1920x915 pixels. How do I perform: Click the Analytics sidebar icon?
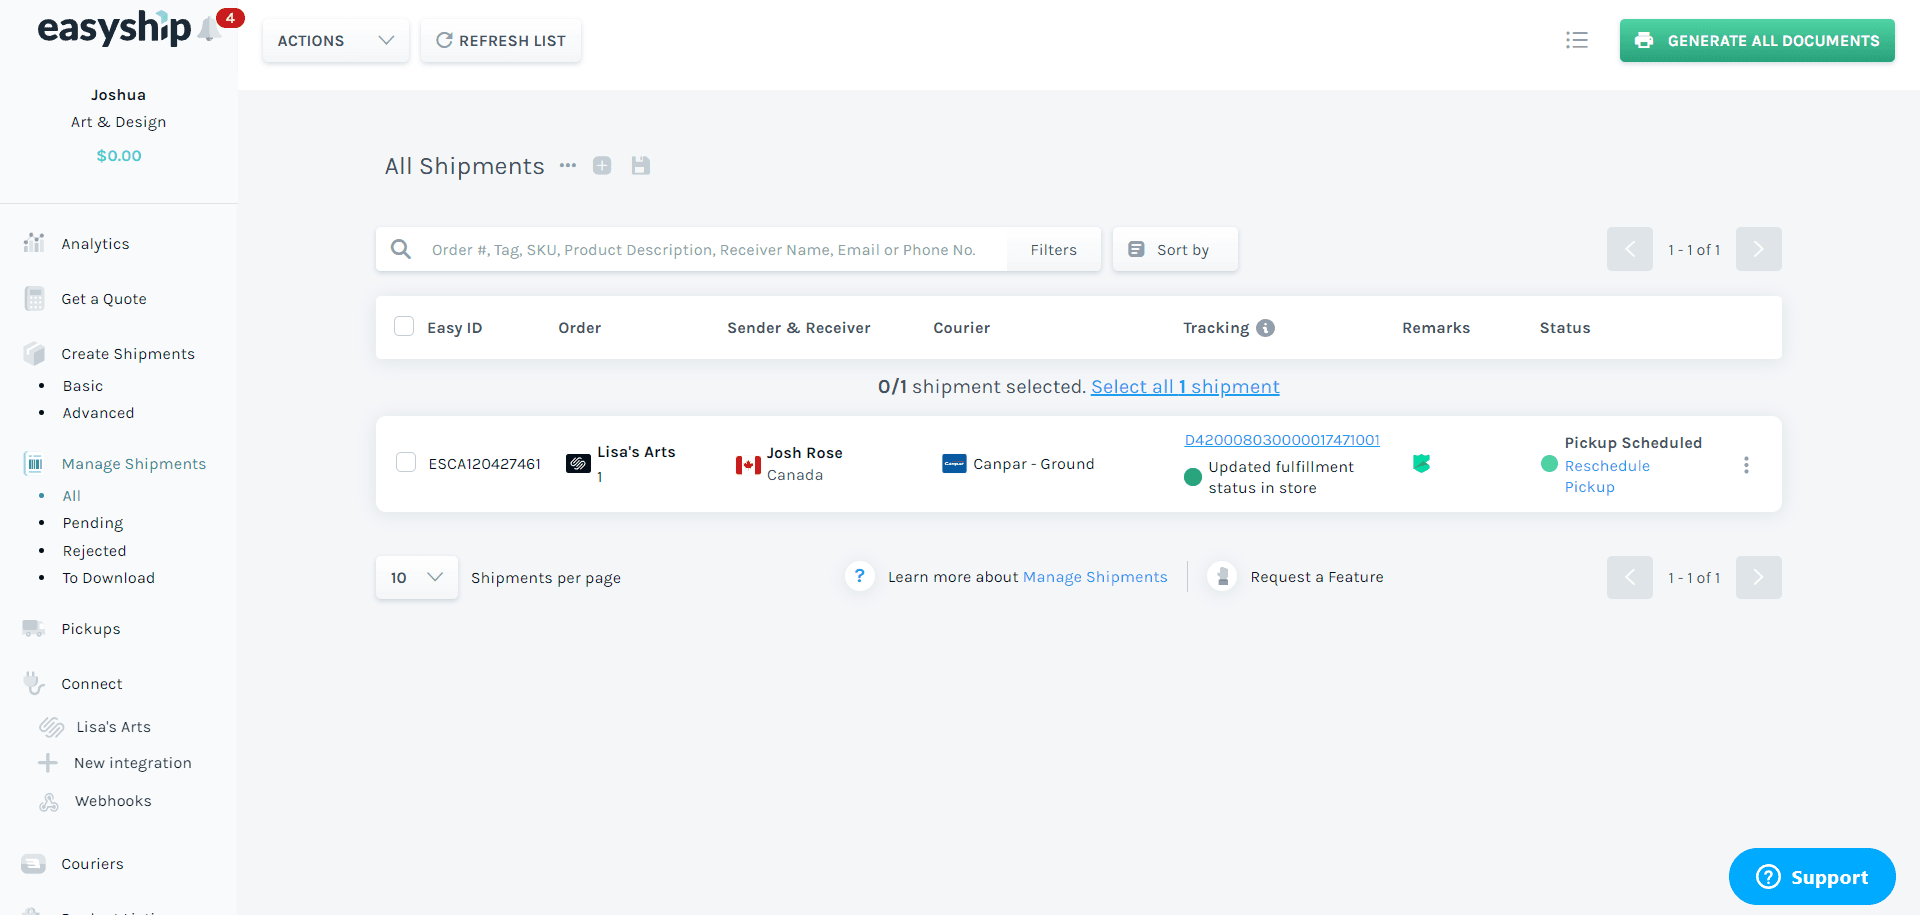point(34,243)
